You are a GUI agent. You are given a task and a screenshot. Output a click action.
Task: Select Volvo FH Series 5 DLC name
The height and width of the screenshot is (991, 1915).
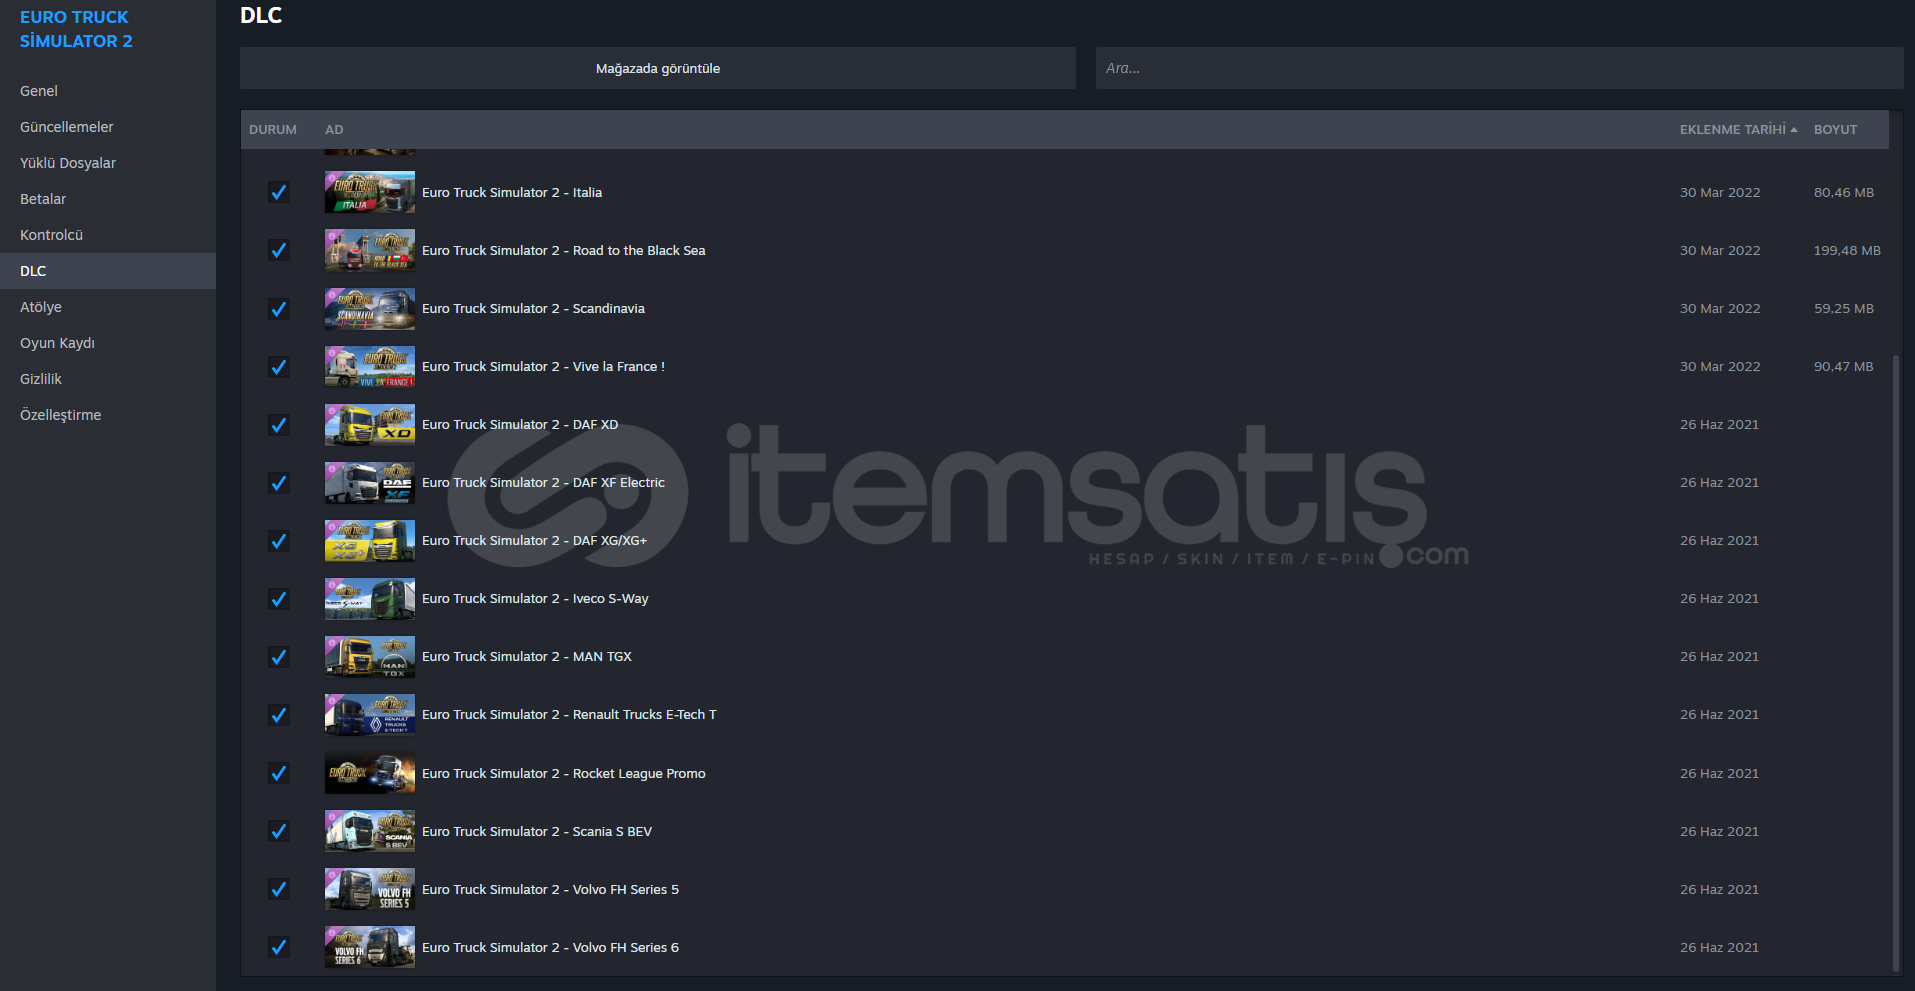pyautogui.click(x=550, y=889)
